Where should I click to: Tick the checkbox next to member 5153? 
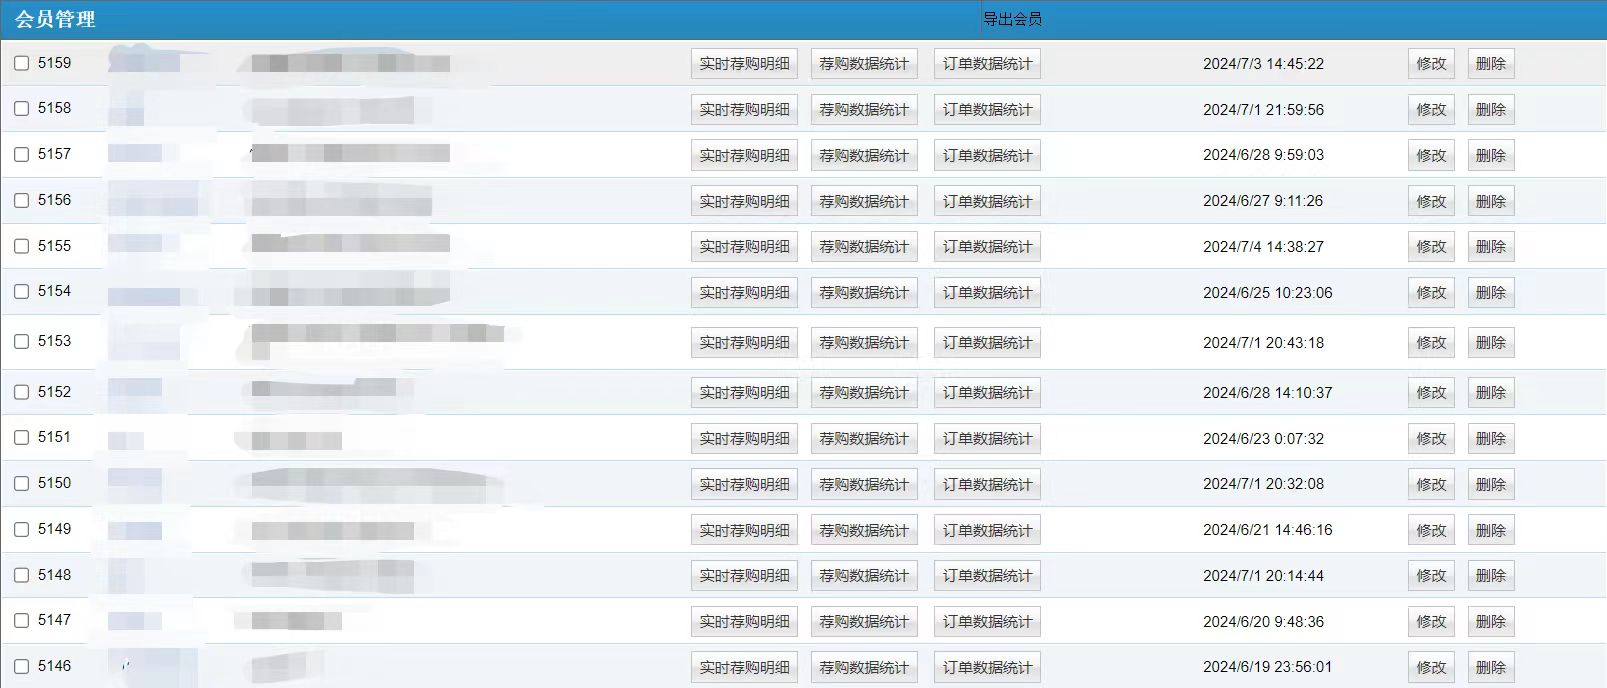22,342
